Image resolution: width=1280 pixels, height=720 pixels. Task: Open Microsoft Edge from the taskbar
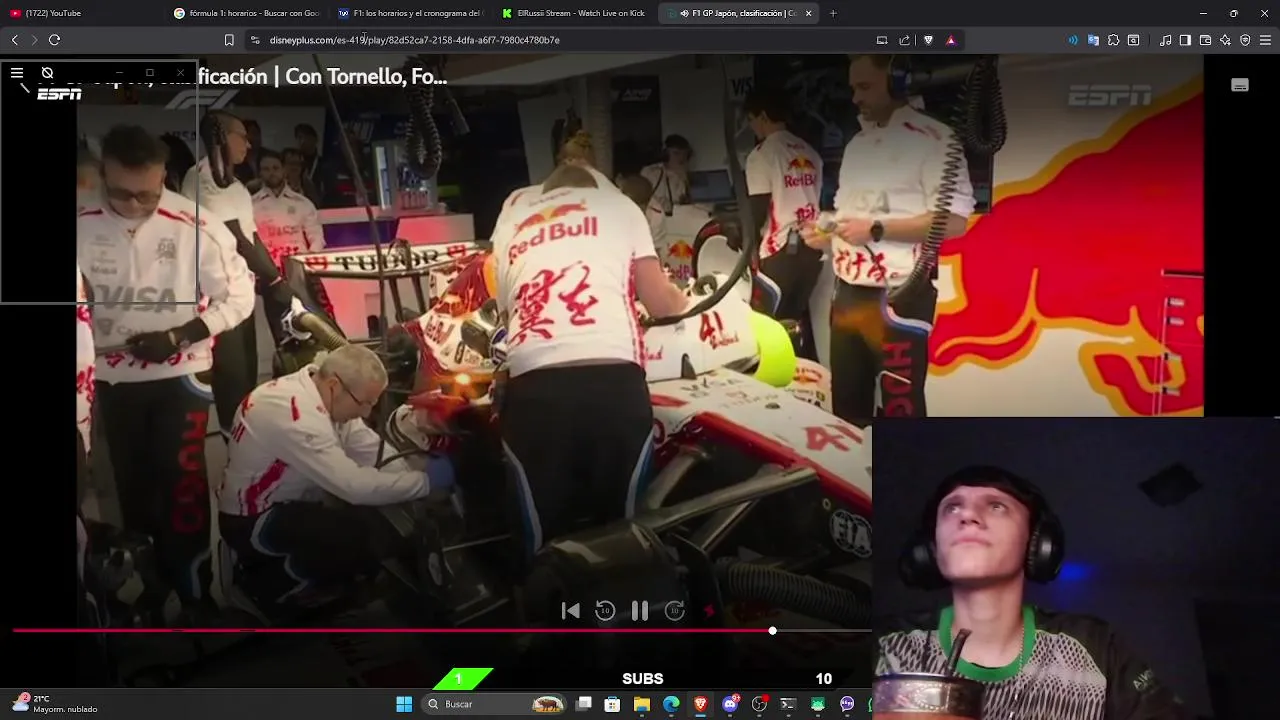[x=671, y=704]
